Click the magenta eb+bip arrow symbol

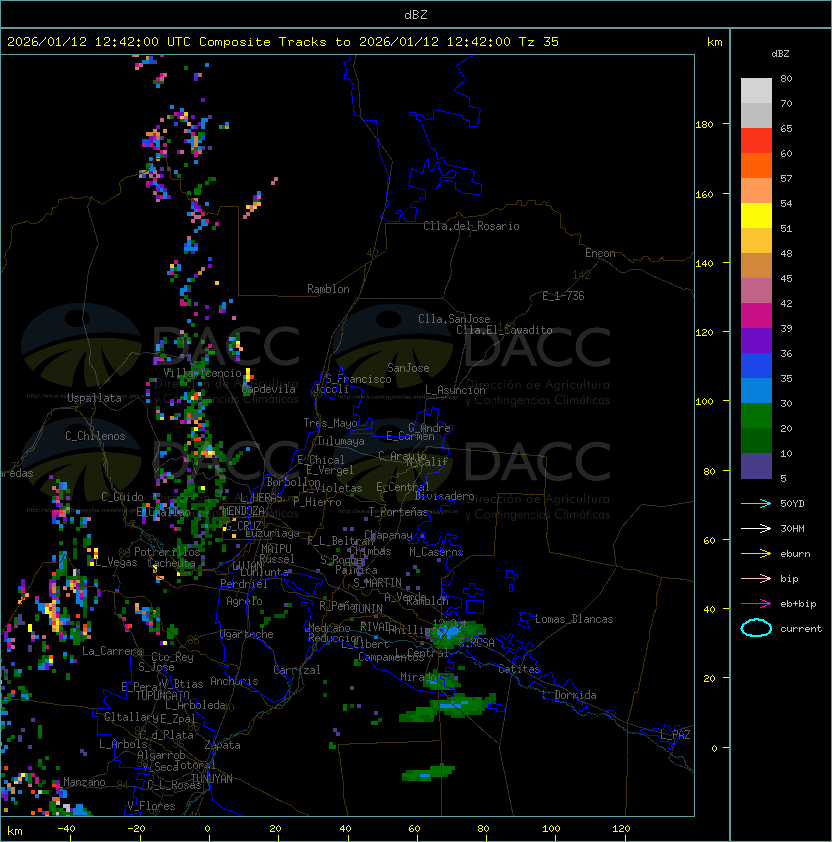pyautogui.click(x=756, y=604)
